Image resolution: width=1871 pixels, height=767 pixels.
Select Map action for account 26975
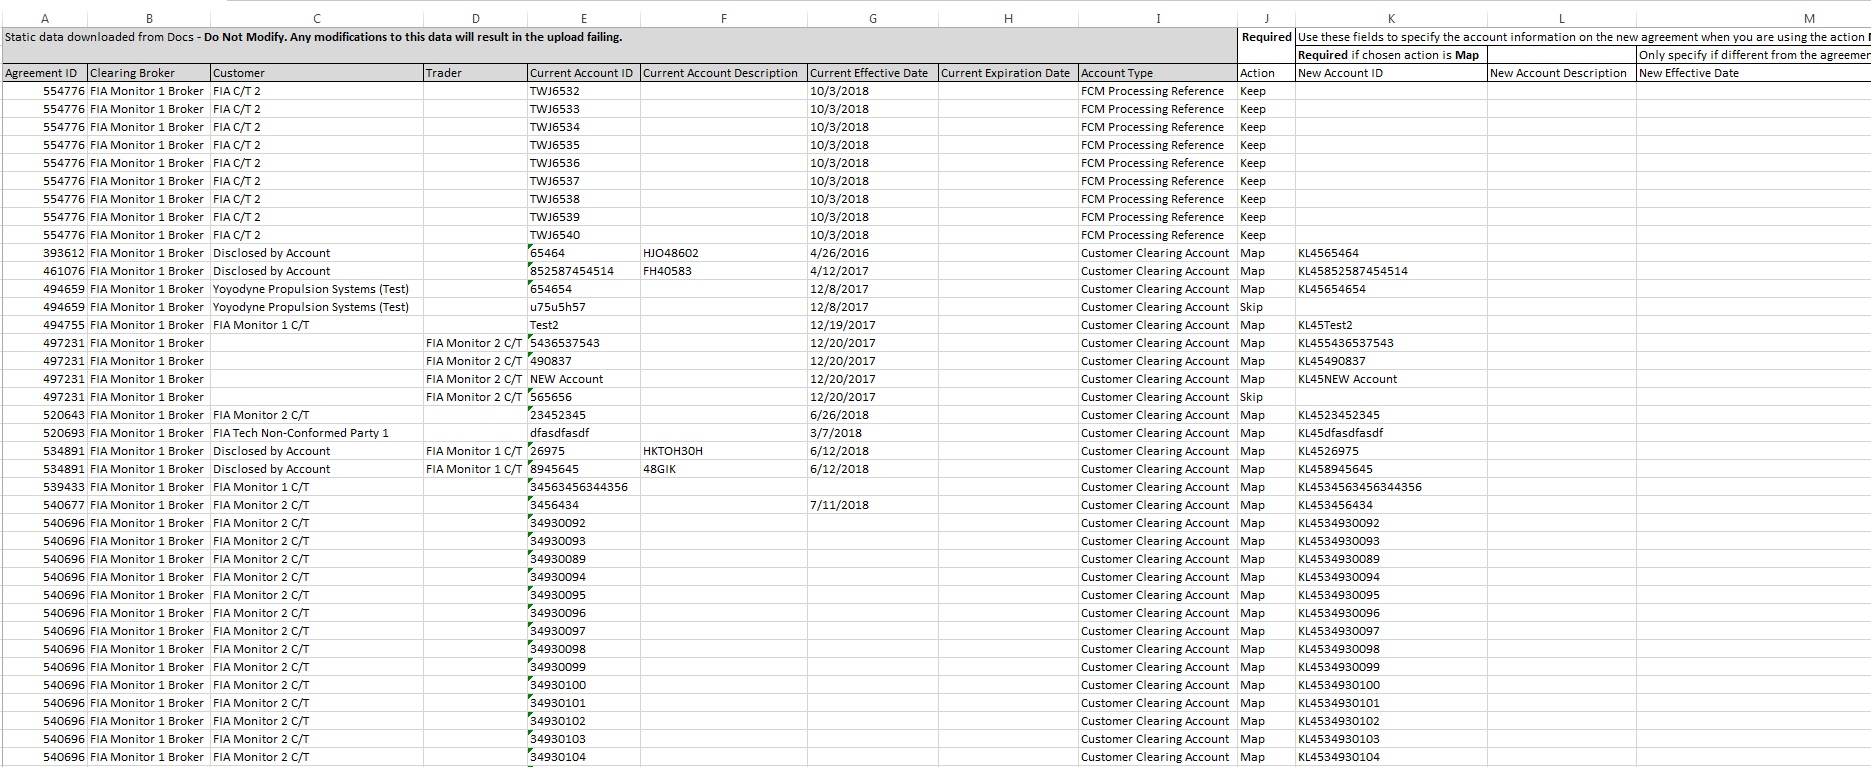[x=1266, y=451]
